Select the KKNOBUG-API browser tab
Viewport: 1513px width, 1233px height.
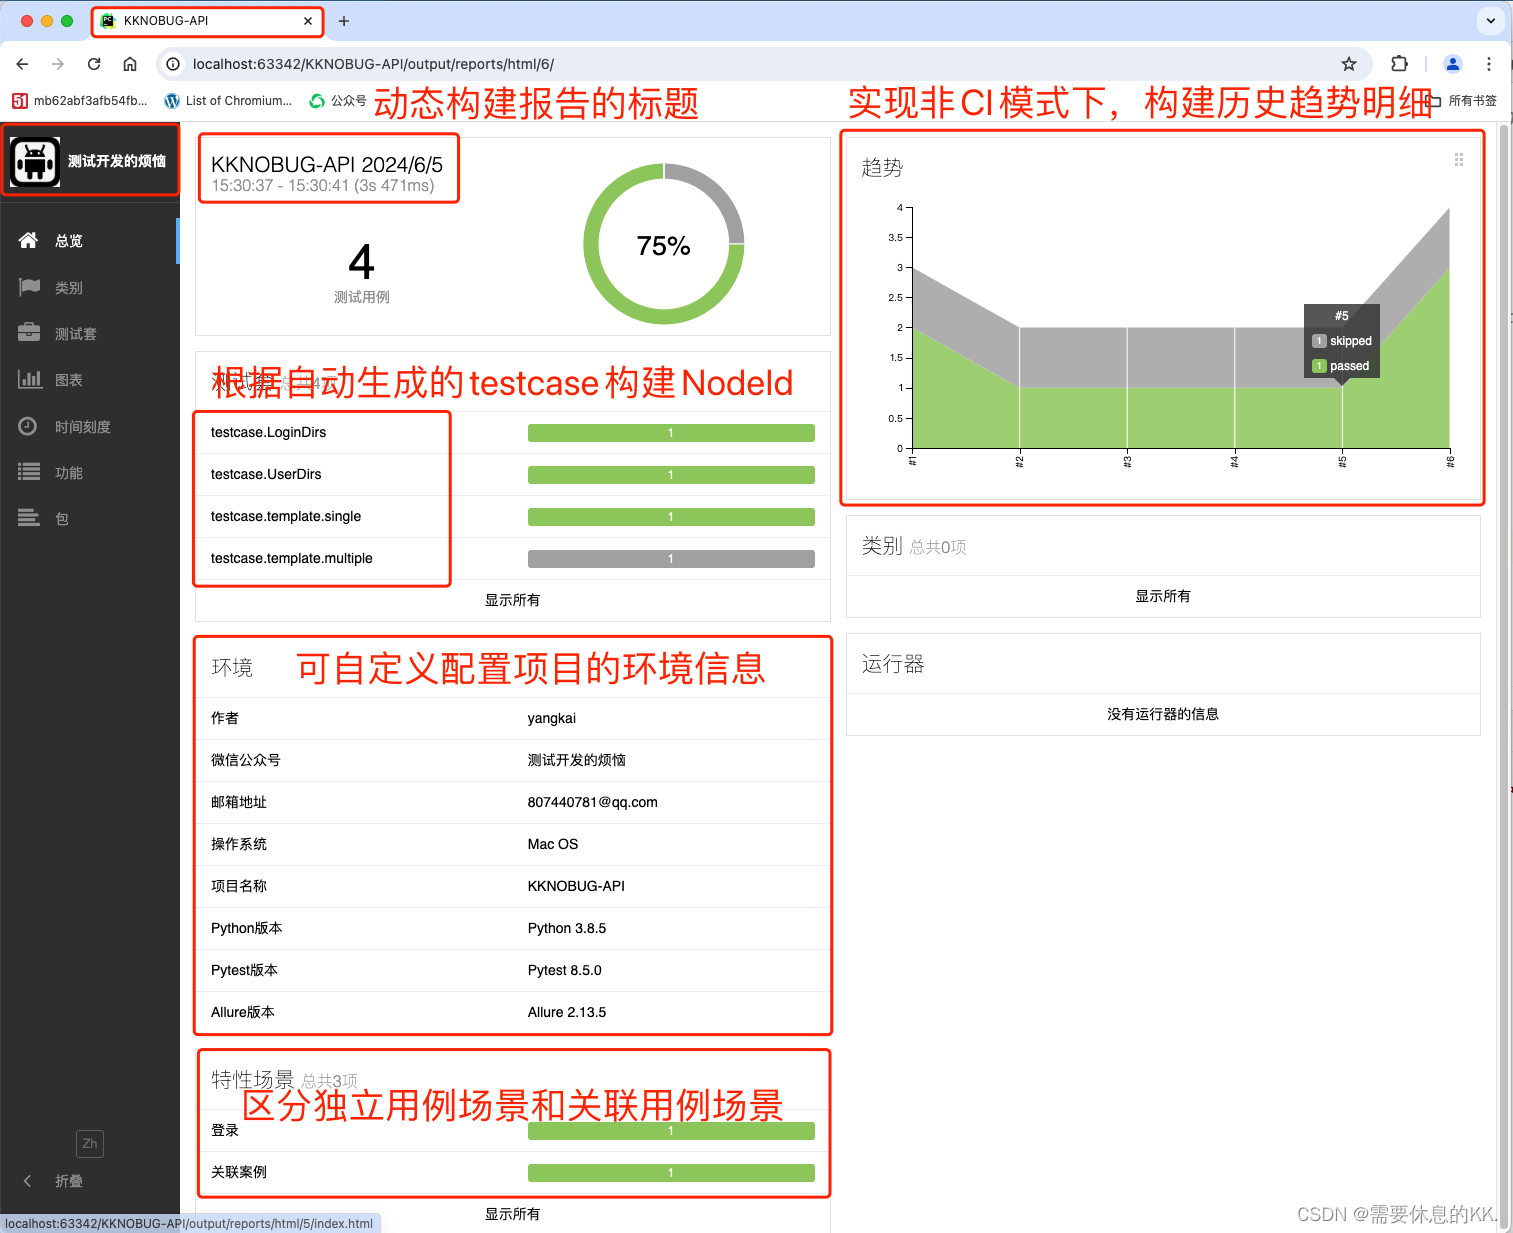point(207,21)
